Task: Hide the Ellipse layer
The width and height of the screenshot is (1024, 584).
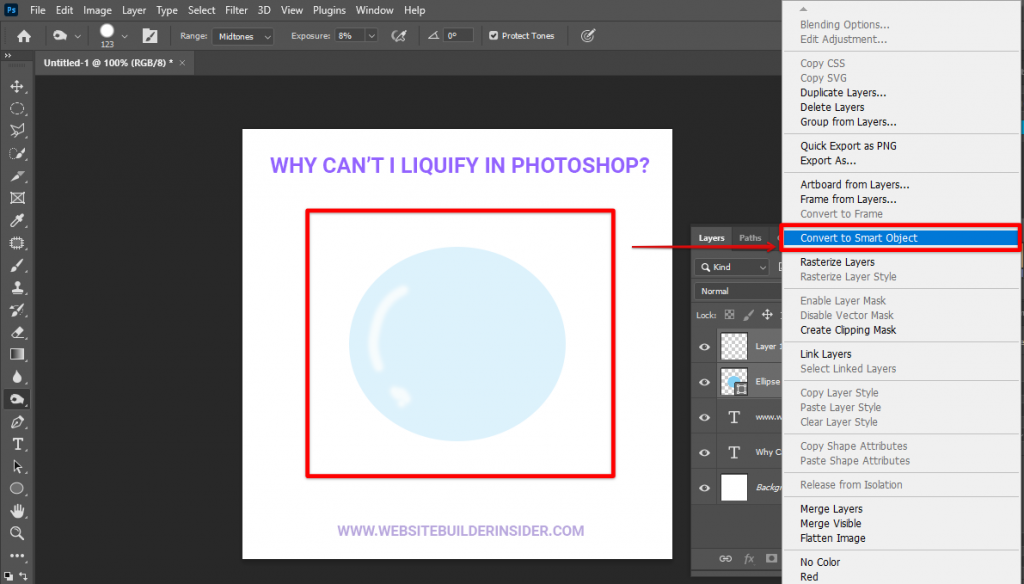Action: coord(705,381)
